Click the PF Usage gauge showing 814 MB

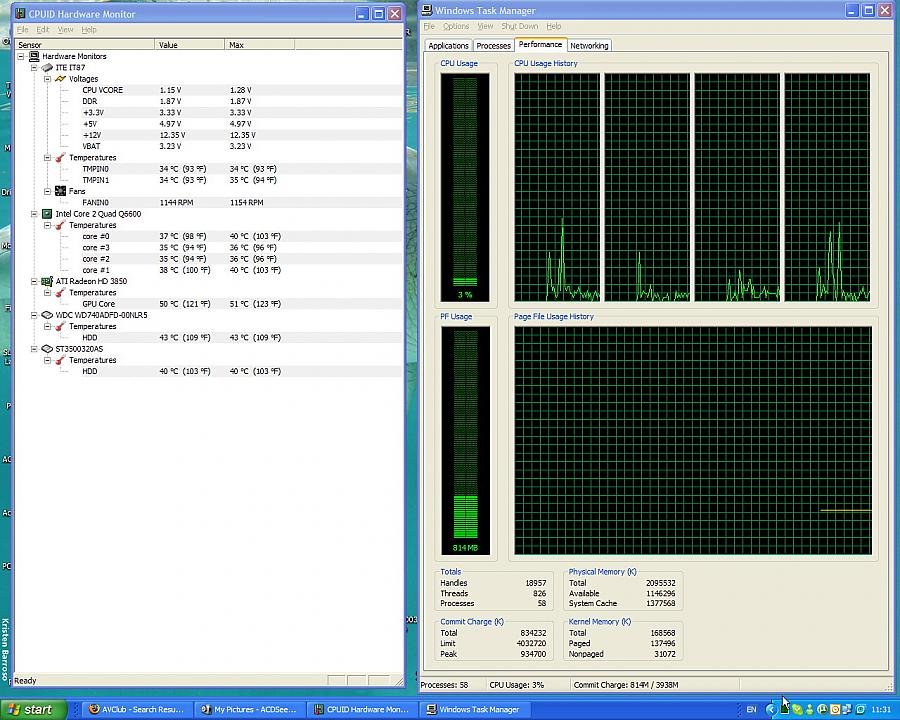(x=465, y=440)
